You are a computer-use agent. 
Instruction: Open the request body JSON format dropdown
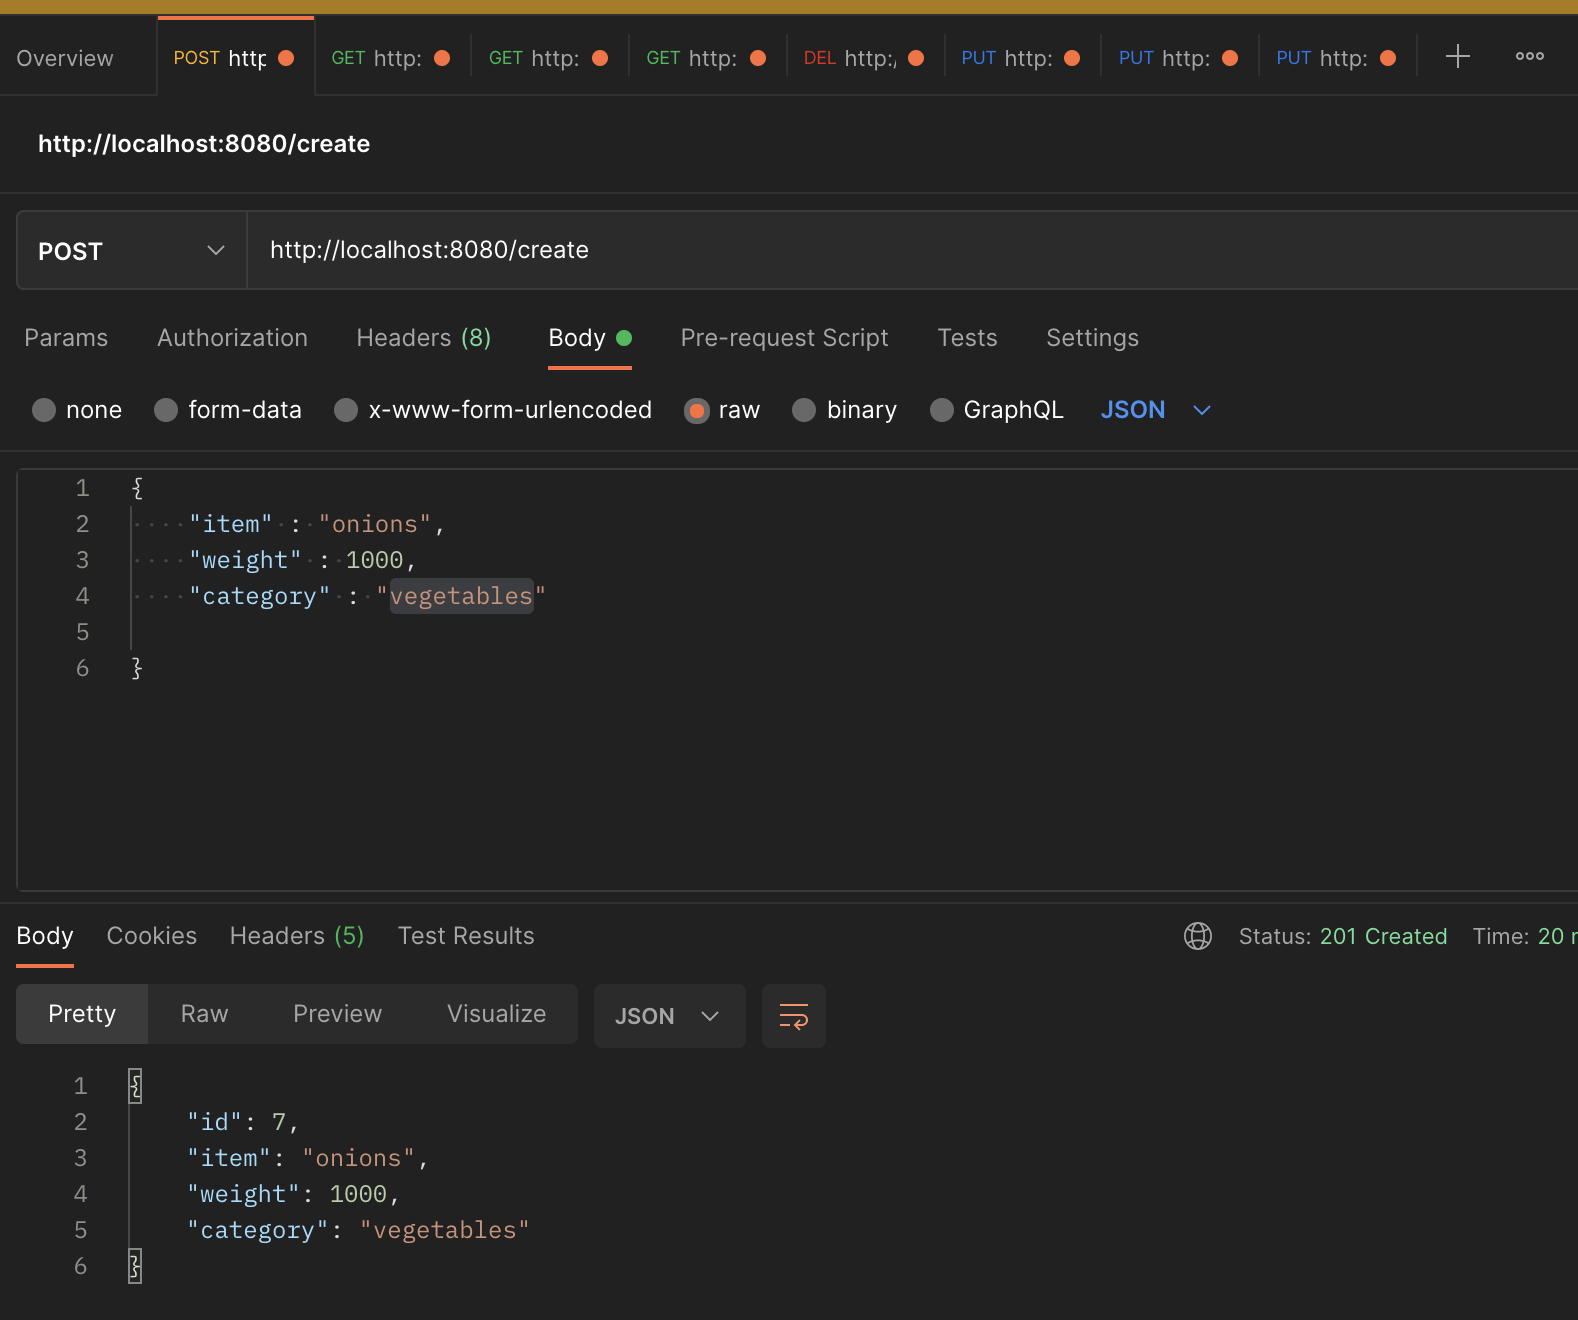(1155, 410)
